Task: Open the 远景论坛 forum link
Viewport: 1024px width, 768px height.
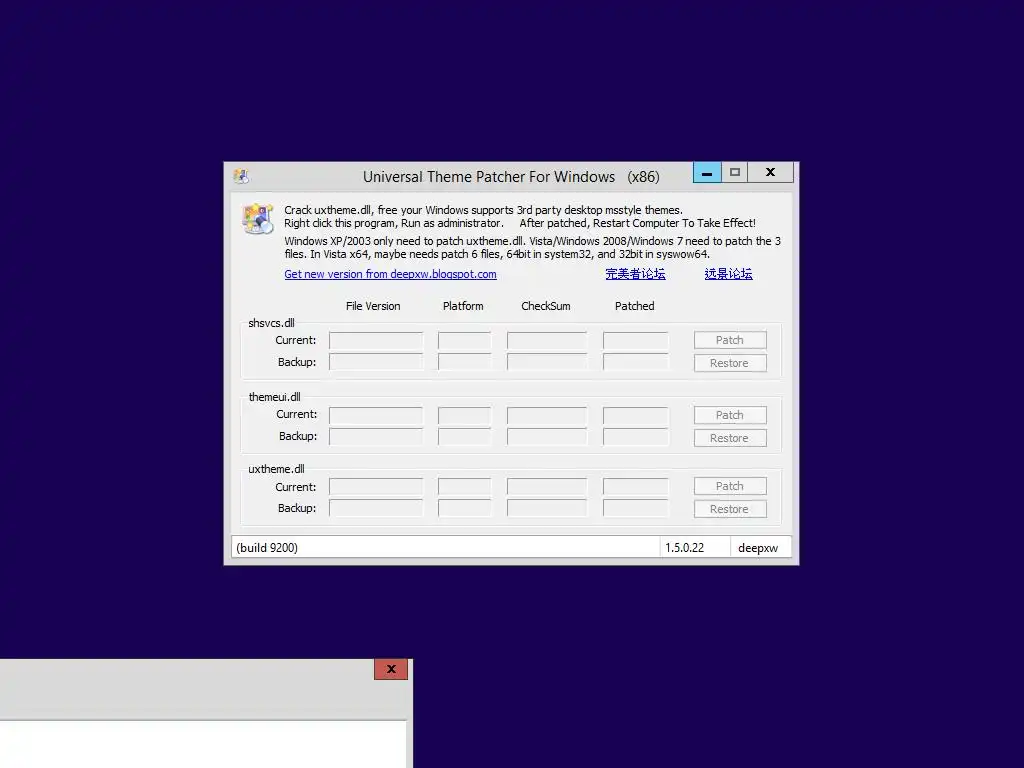Action: coord(728,274)
